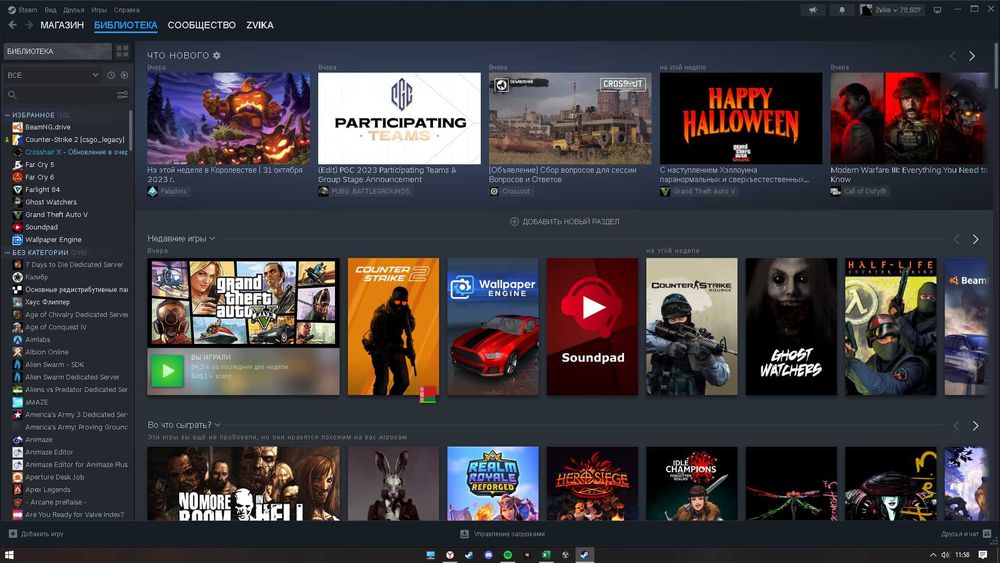Click the plus icon to add a new shelf
The width and height of the screenshot is (1000, 563).
tap(514, 221)
